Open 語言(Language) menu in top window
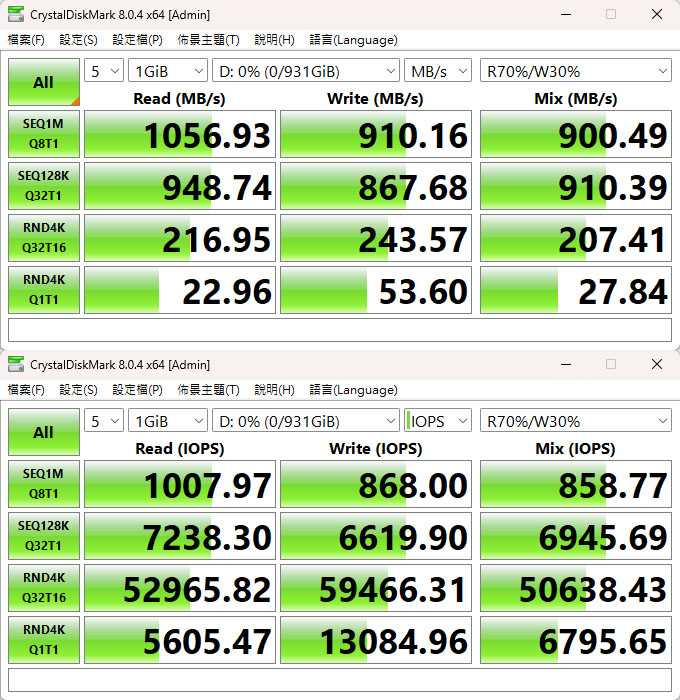The height and width of the screenshot is (700, 680). 353,40
